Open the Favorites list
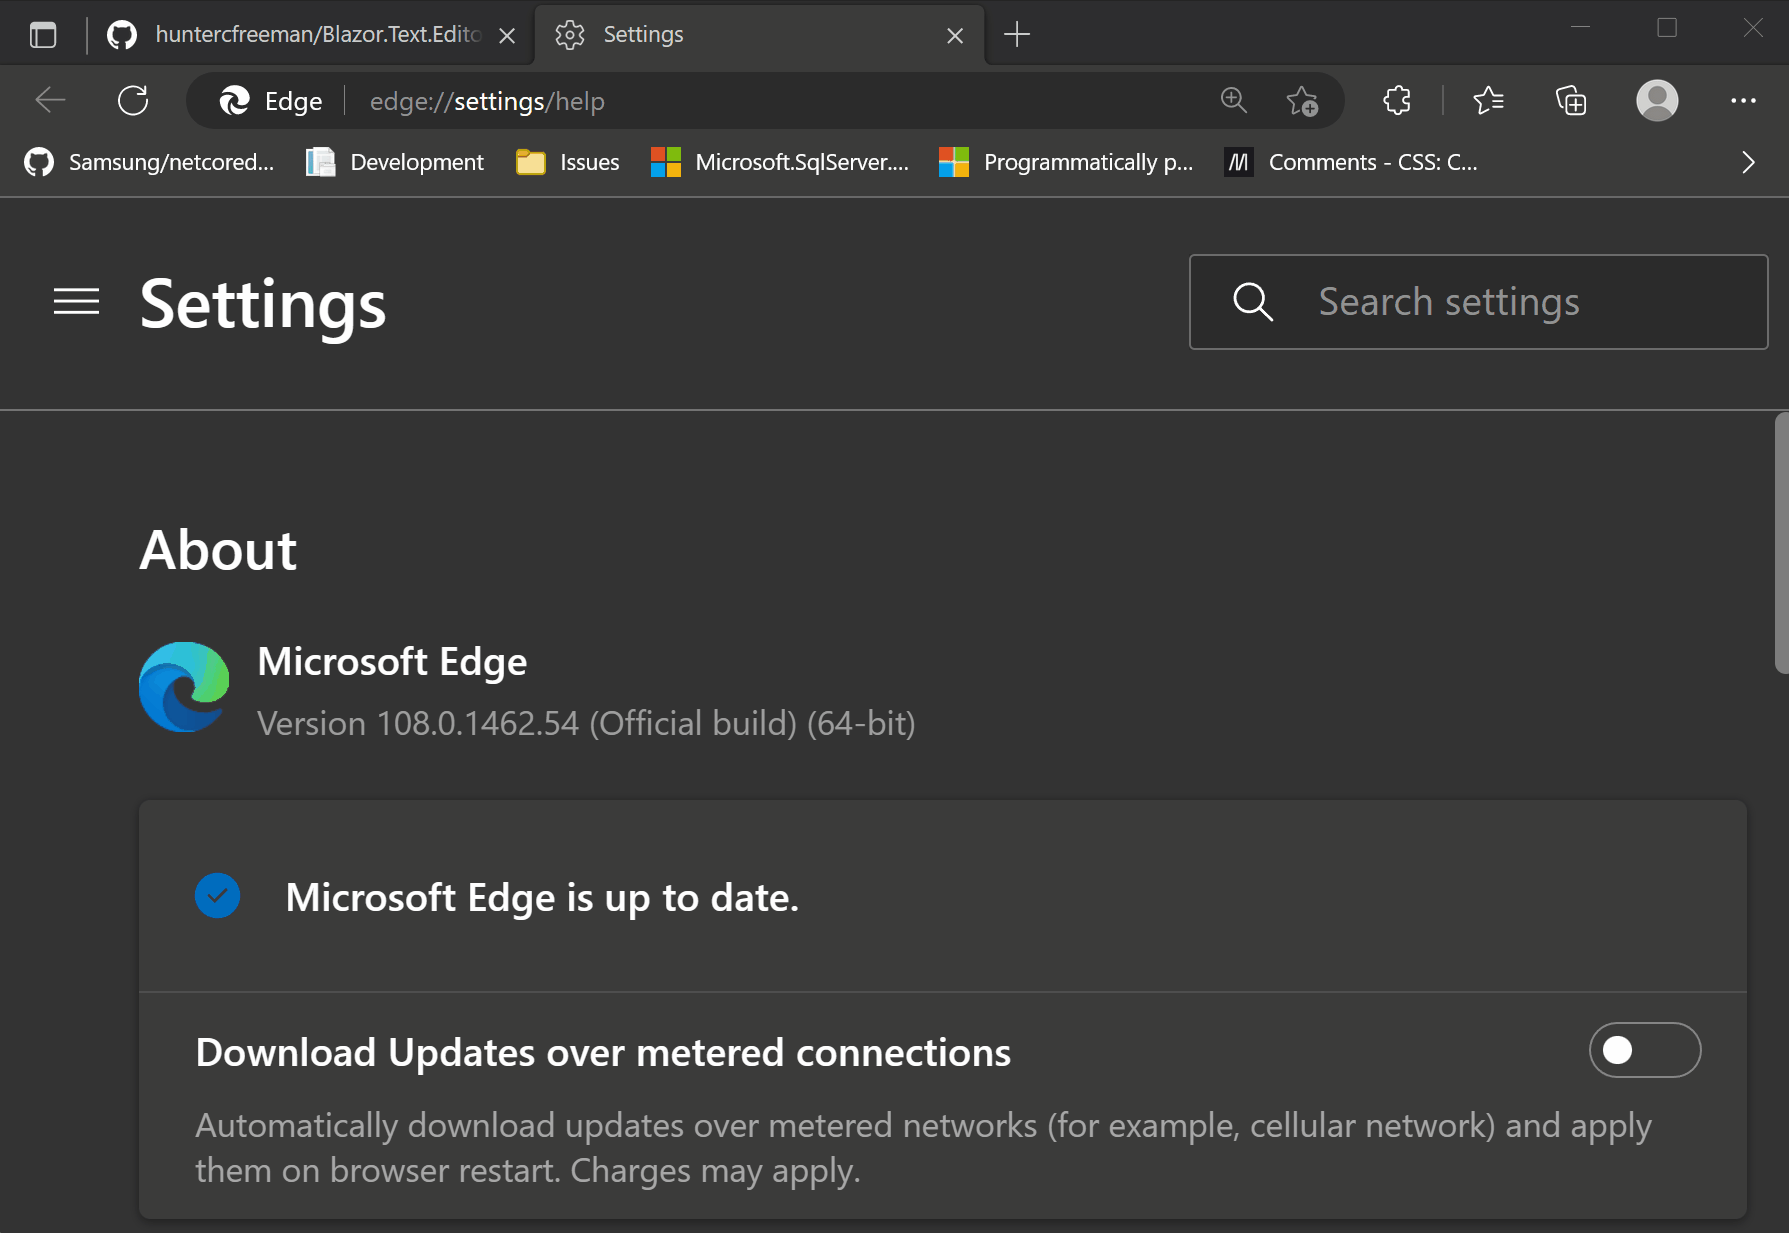Viewport: 1789px width, 1233px height. [x=1488, y=100]
